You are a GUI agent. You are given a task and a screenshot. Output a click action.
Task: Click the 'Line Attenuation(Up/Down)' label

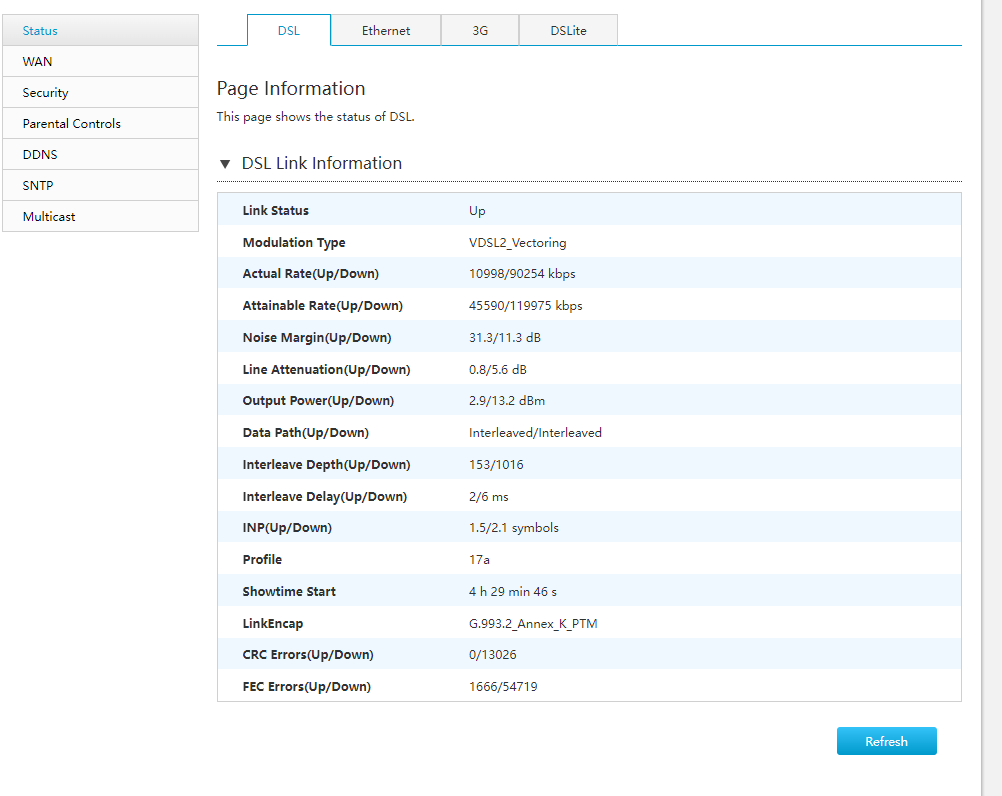[x=327, y=369]
